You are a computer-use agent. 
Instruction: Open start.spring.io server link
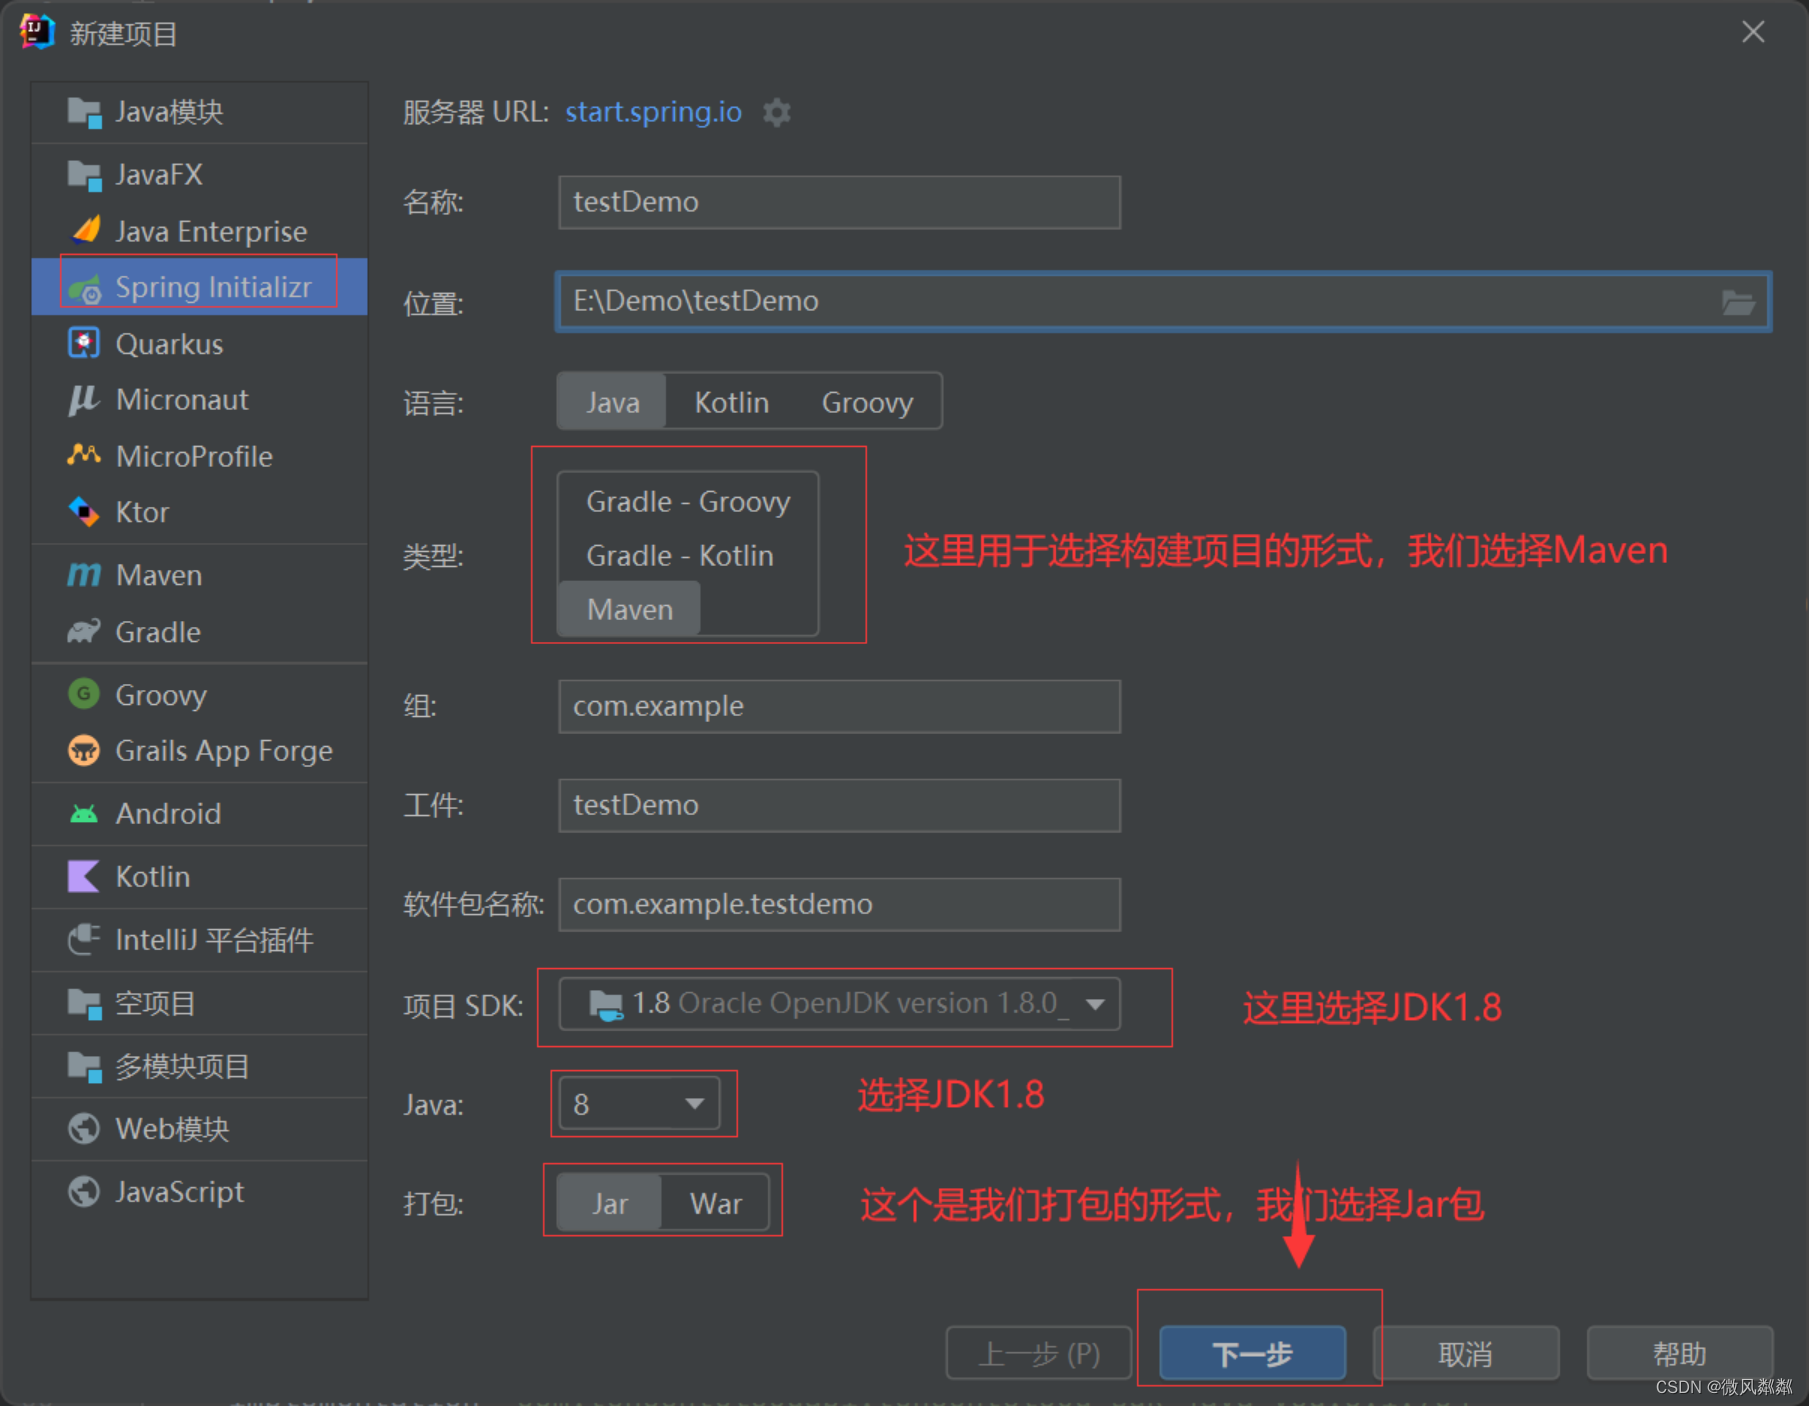pyautogui.click(x=653, y=112)
